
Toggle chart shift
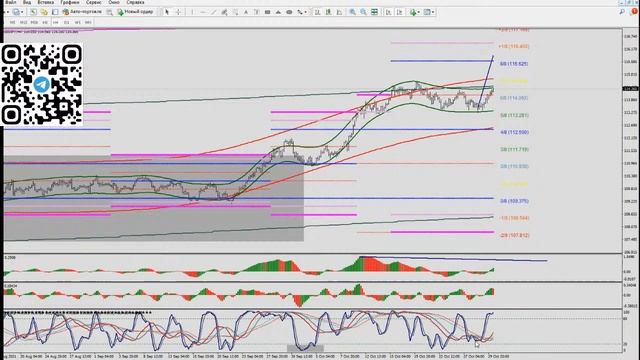point(400,12)
